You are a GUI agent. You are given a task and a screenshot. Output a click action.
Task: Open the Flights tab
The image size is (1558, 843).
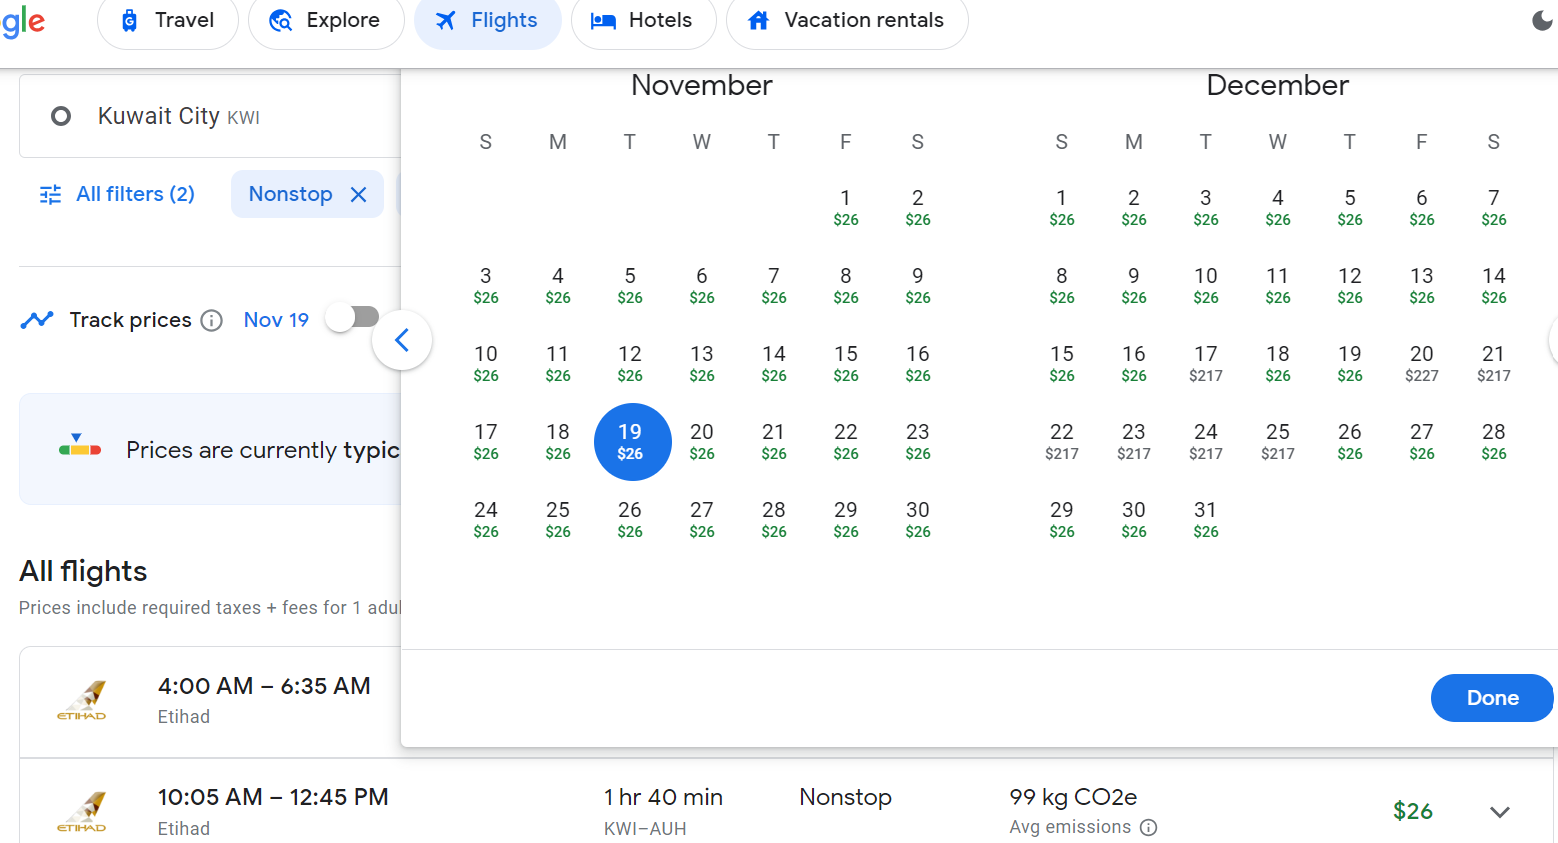click(x=487, y=20)
